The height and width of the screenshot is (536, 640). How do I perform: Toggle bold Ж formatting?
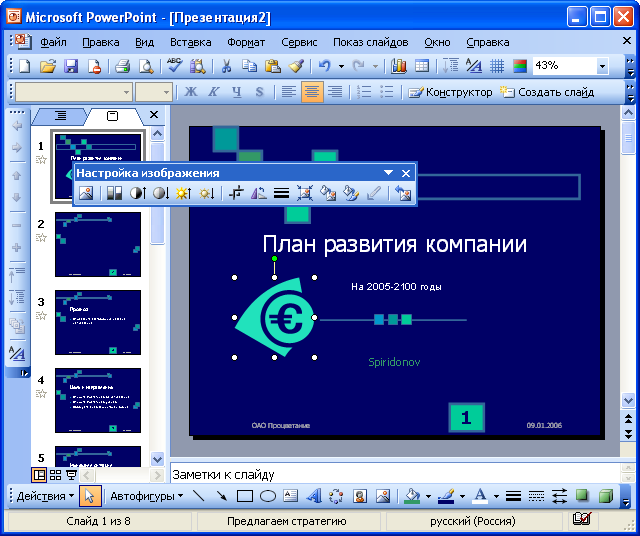tap(191, 92)
